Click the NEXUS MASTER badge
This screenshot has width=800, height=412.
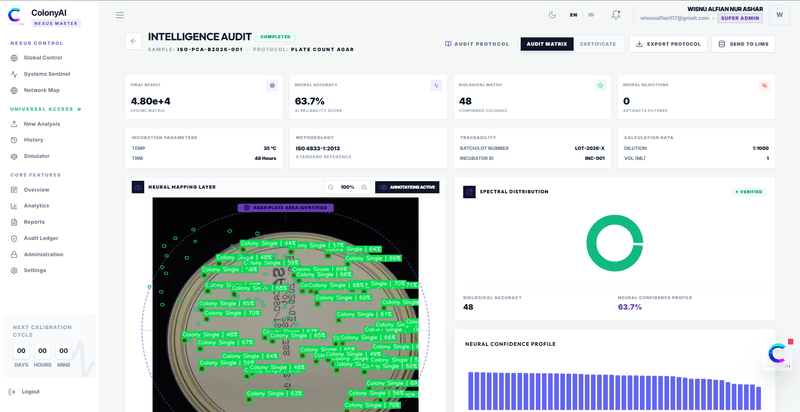coord(56,23)
